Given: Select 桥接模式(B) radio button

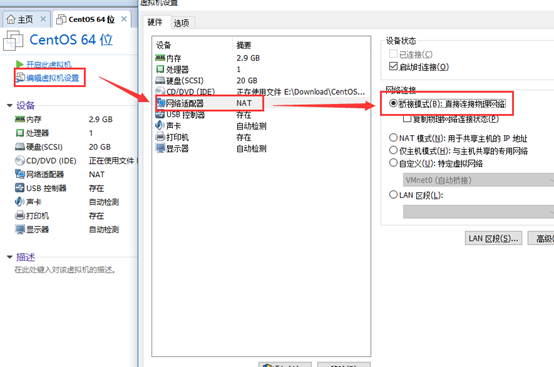Looking at the screenshot, I should (393, 103).
